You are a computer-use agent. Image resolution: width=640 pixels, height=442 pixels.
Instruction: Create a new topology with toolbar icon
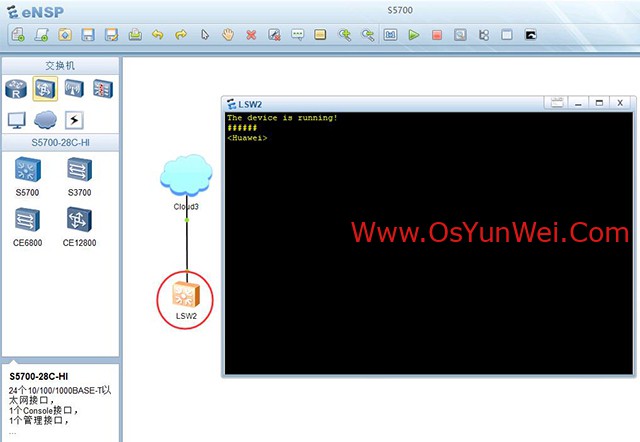pos(18,35)
